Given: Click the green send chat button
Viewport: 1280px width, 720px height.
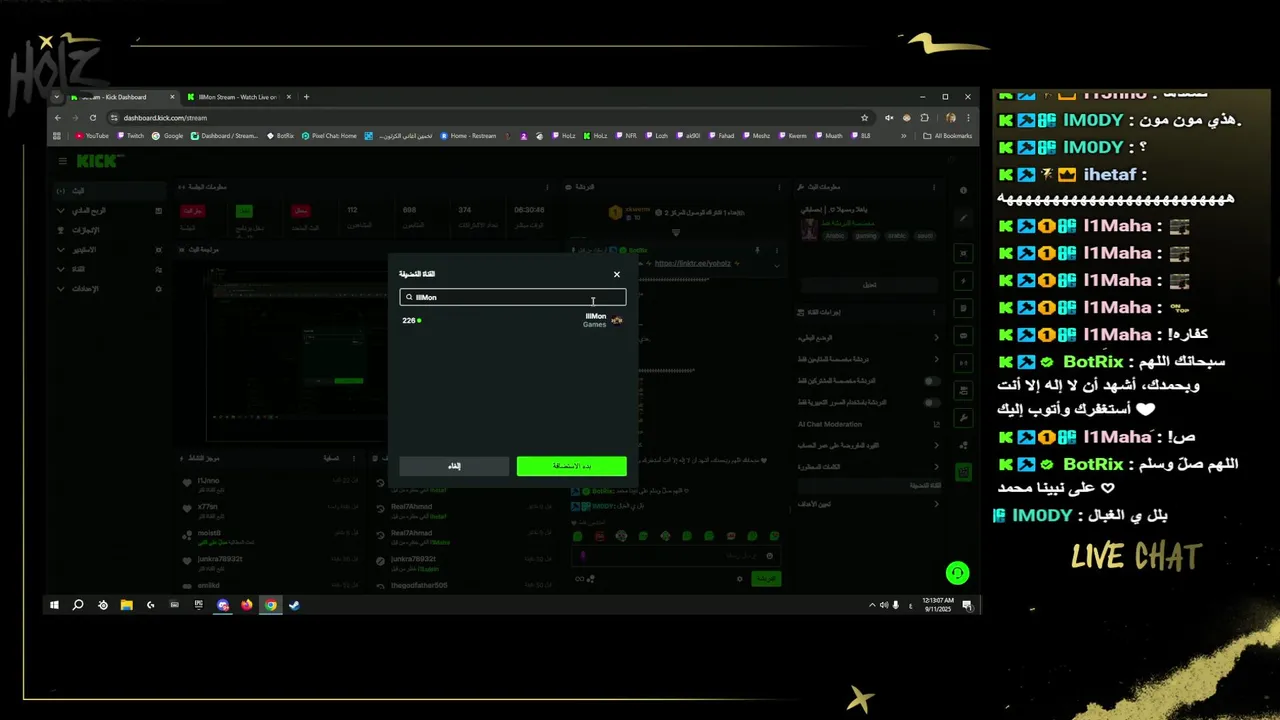Looking at the screenshot, I should 766,578.
